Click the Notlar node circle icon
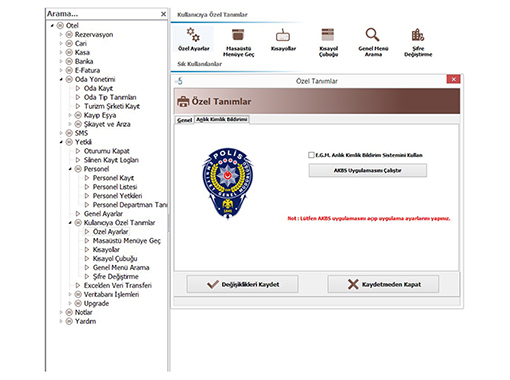The width and height of the screenshot is (510, 380). (69, 312)
